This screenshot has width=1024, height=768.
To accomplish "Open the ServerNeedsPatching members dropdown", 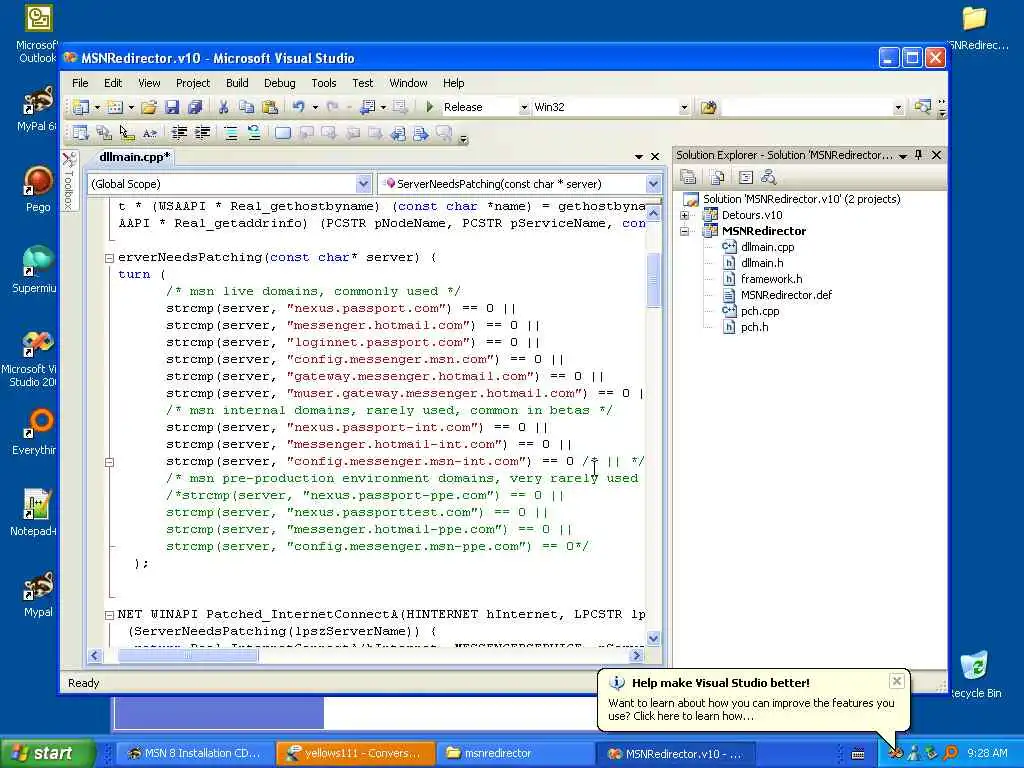I will [x=653, y=184].
